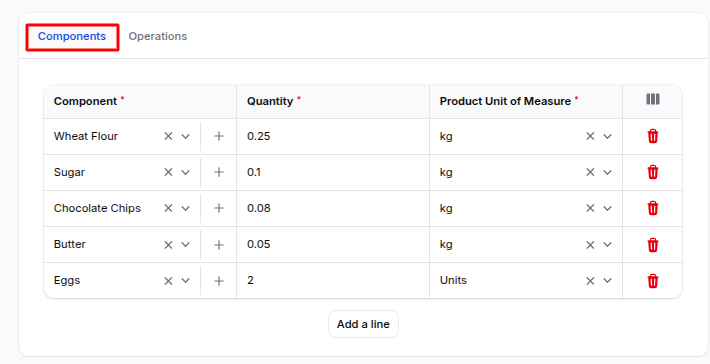
Task: Expand the Wheat Flour component dropdown
Action: (x=185, y=136)
